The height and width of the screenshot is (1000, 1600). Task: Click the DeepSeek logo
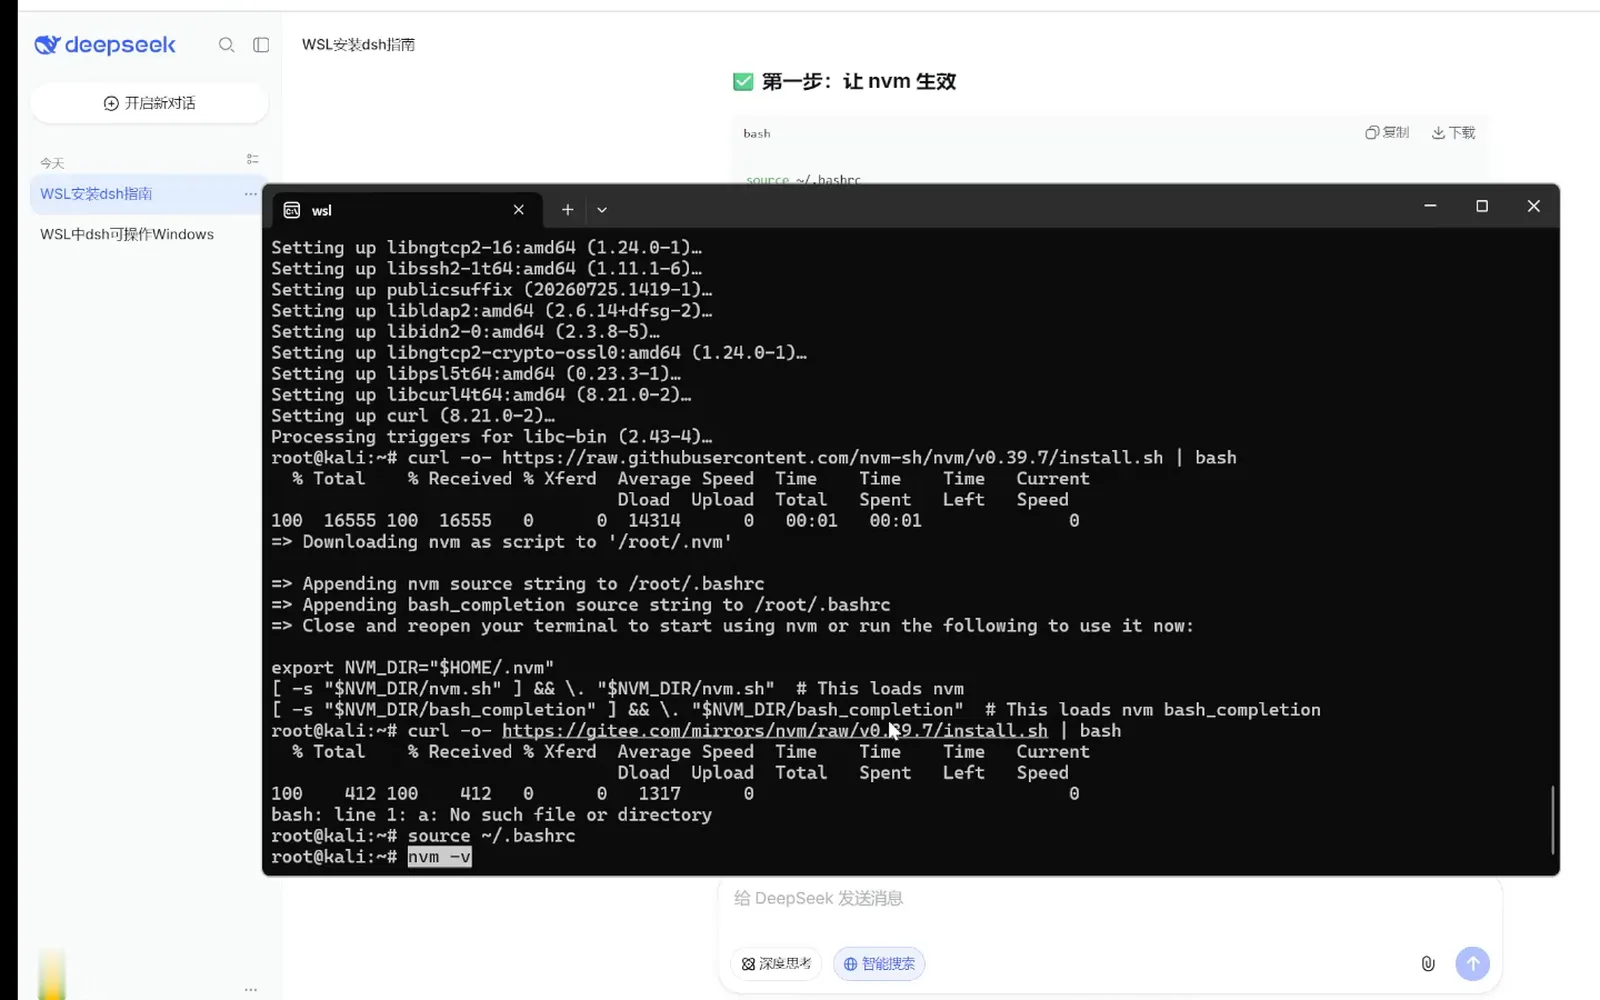(105, 45)
